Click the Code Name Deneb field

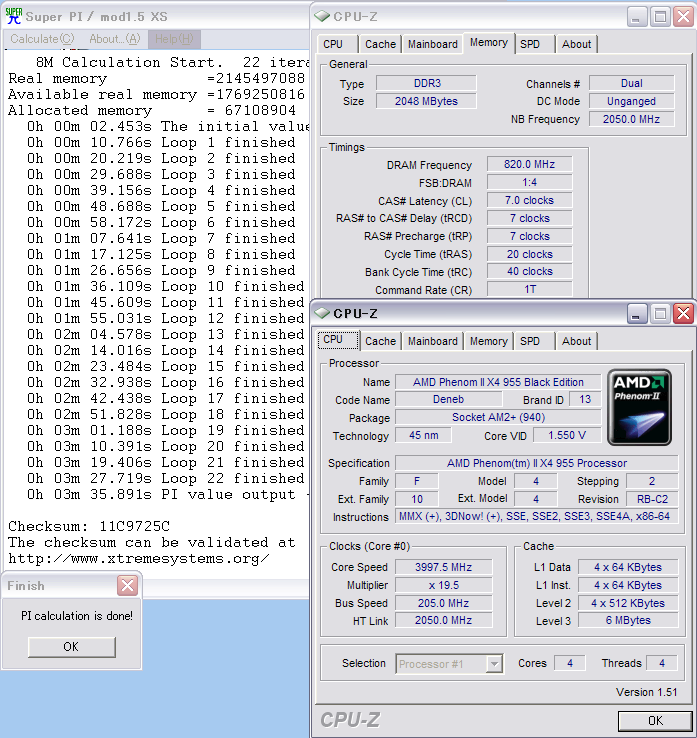coord(449,400)
